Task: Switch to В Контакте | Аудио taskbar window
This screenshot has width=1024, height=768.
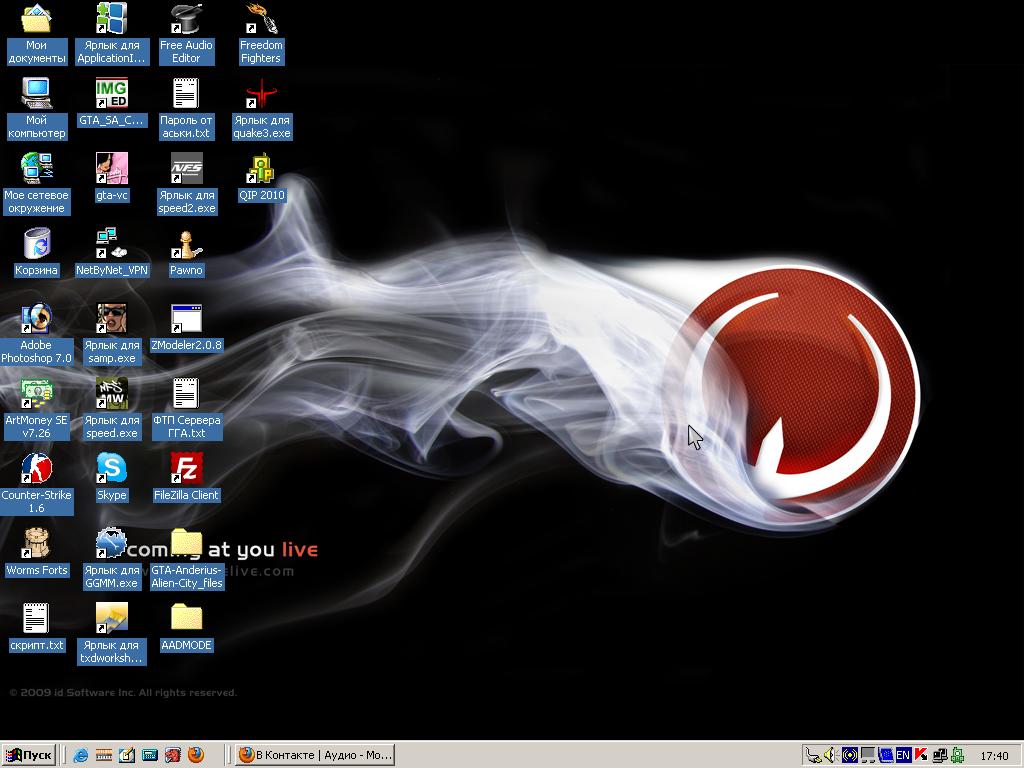Action: 315,756
